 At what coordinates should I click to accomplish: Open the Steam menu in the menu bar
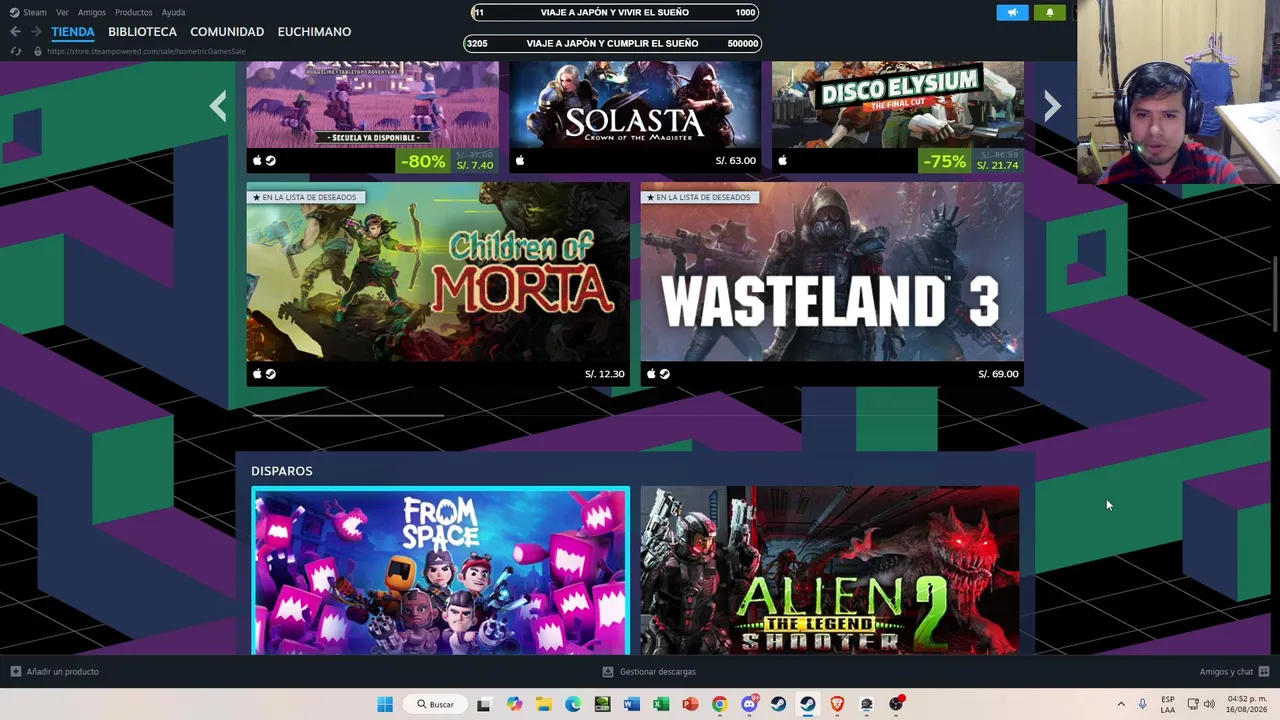coord(35,12)
